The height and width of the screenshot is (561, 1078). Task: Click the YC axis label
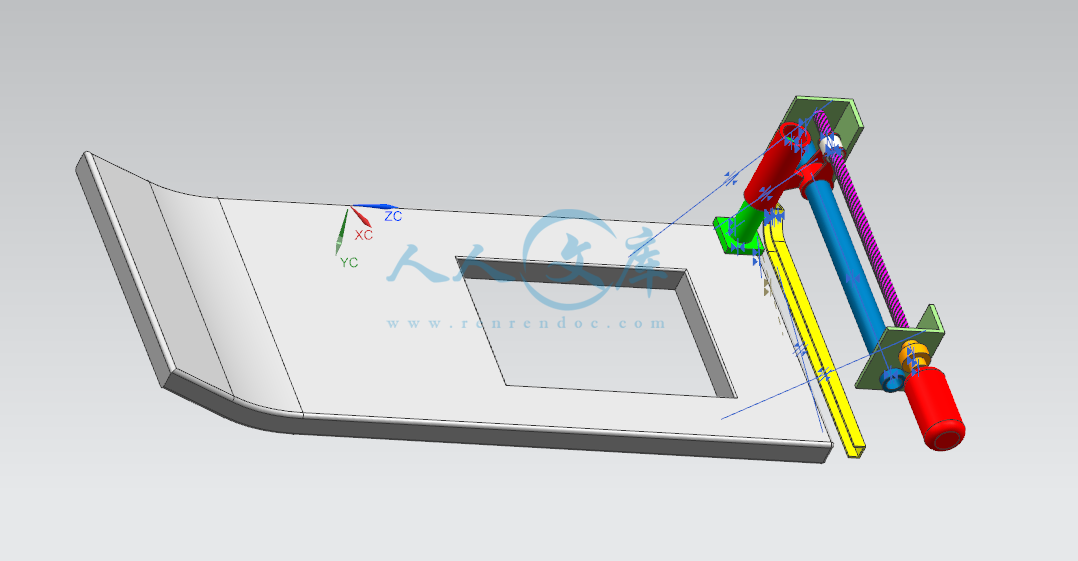tap(349, 263)
